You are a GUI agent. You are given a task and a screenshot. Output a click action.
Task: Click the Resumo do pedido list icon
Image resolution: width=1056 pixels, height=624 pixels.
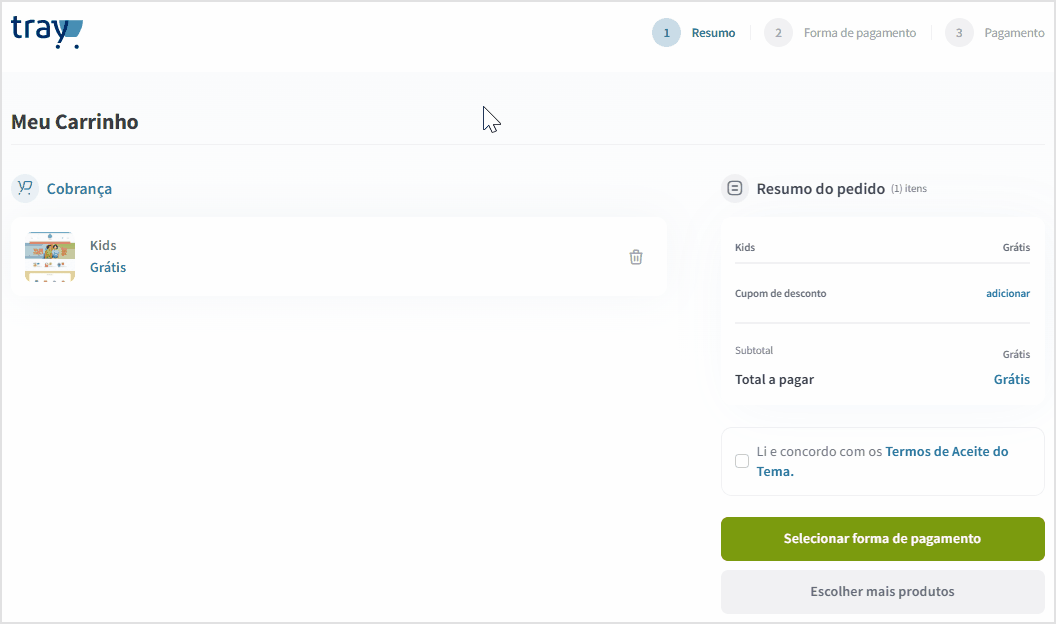[735, 188]
